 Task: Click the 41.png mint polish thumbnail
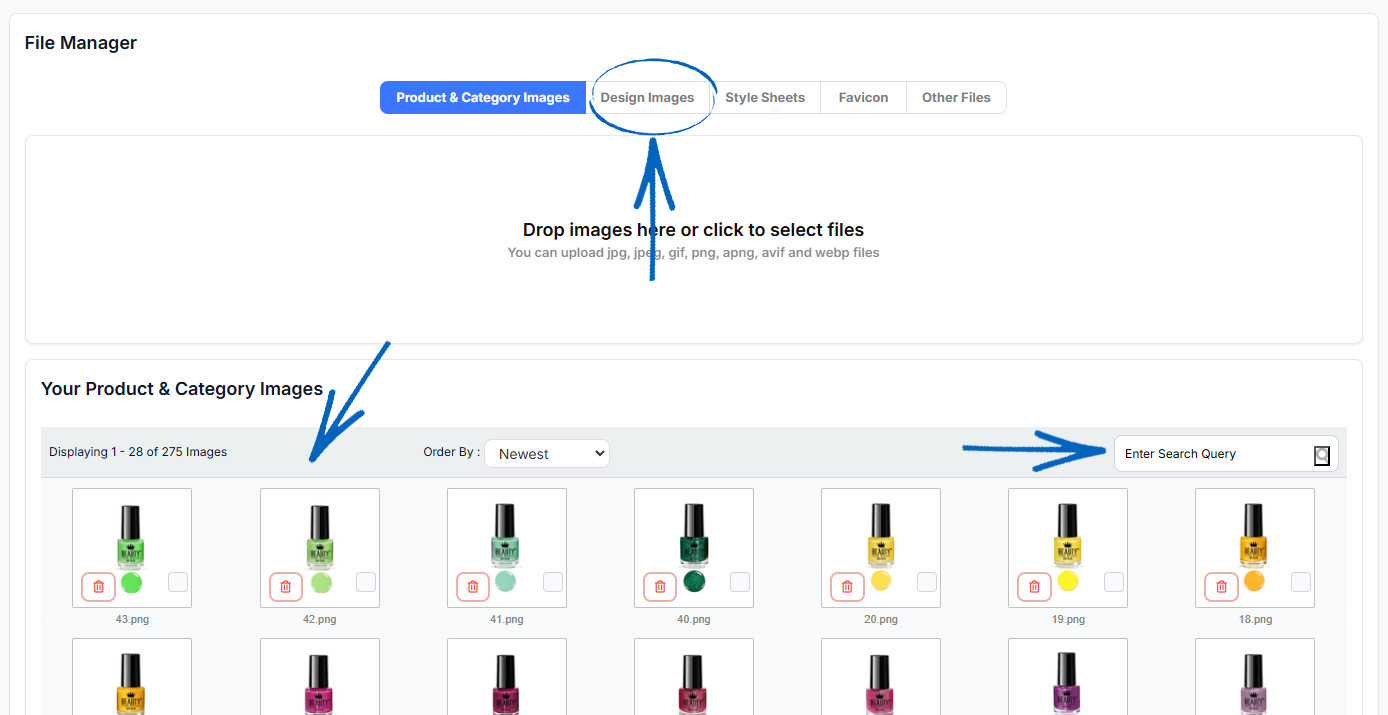[x=507, y=548]
